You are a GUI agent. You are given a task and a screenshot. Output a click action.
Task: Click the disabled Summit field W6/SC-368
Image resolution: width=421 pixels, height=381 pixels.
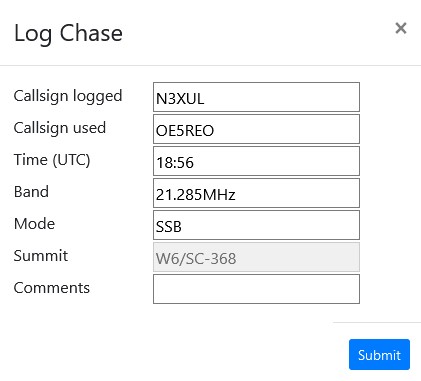pos(256,257)
